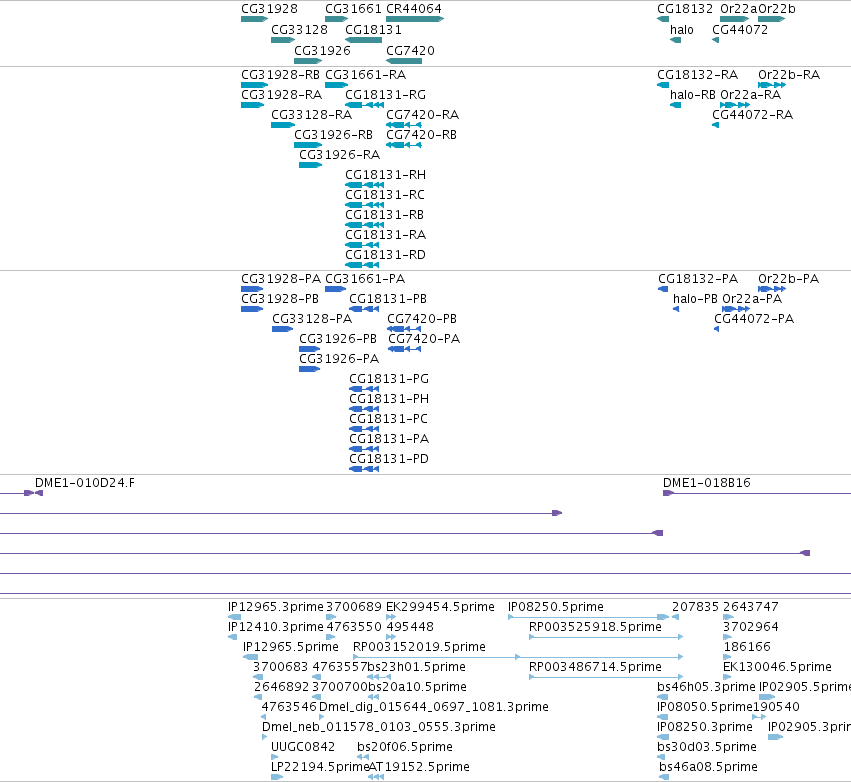Select the CG31926 gene arrow
851x782 pixels.
(x=308, y=61)
